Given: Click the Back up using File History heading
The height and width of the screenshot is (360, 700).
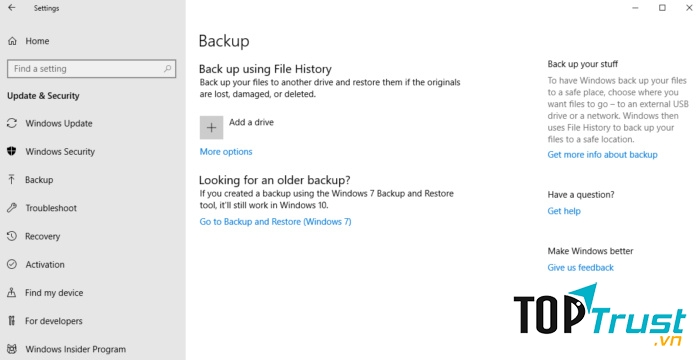Looking at the screenshot, I should tap(265, 69).
